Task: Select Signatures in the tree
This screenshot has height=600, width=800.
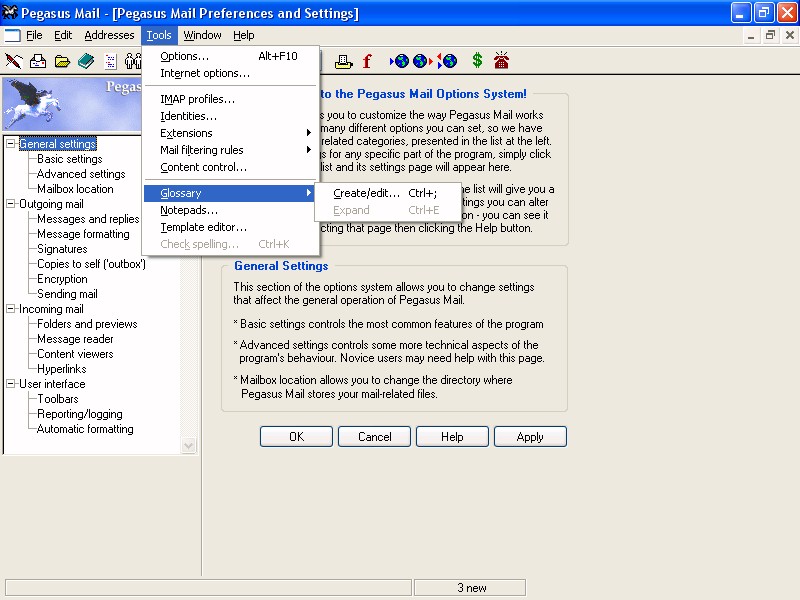Action: [62, 249]
